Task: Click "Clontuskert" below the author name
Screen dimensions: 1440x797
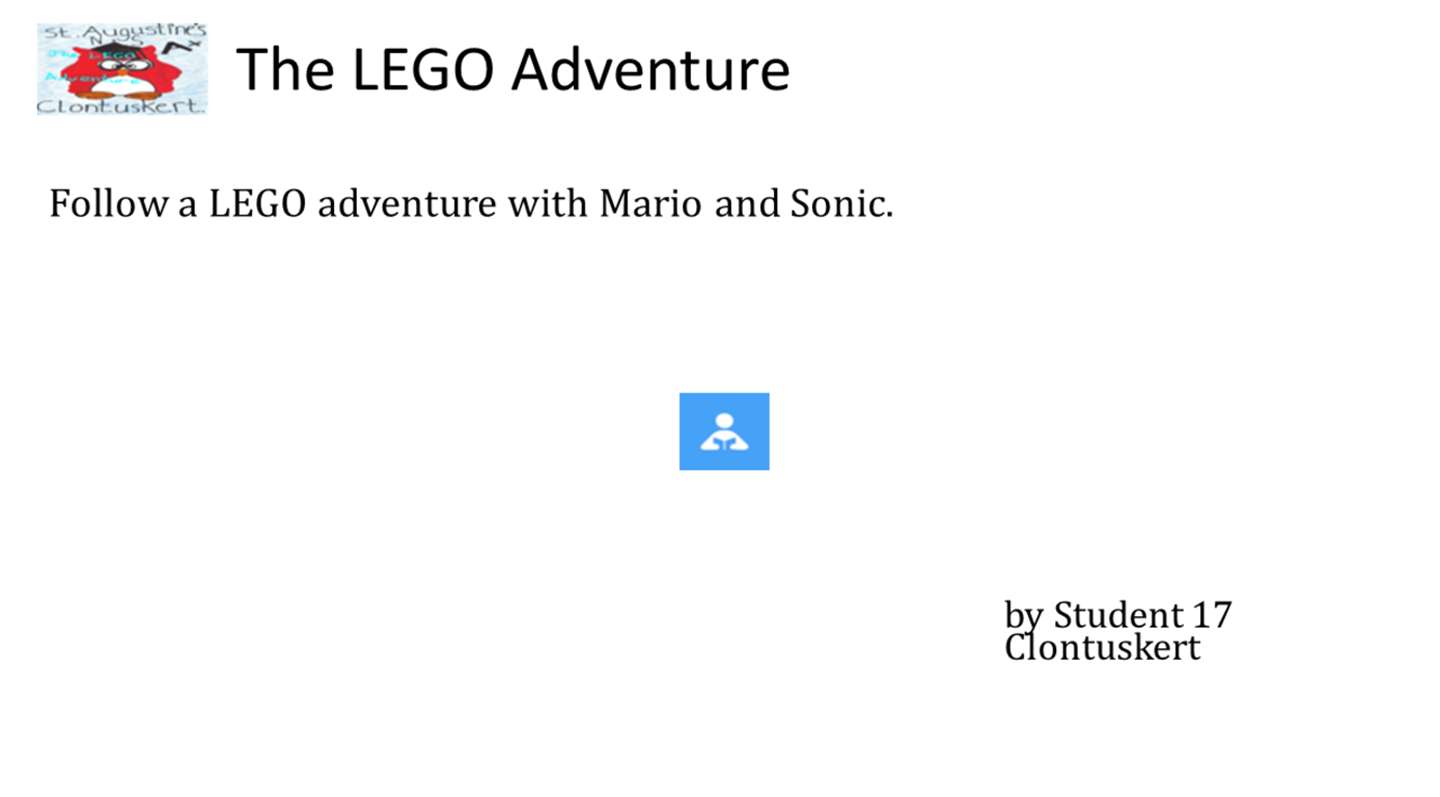Action: coord(1102,647)
